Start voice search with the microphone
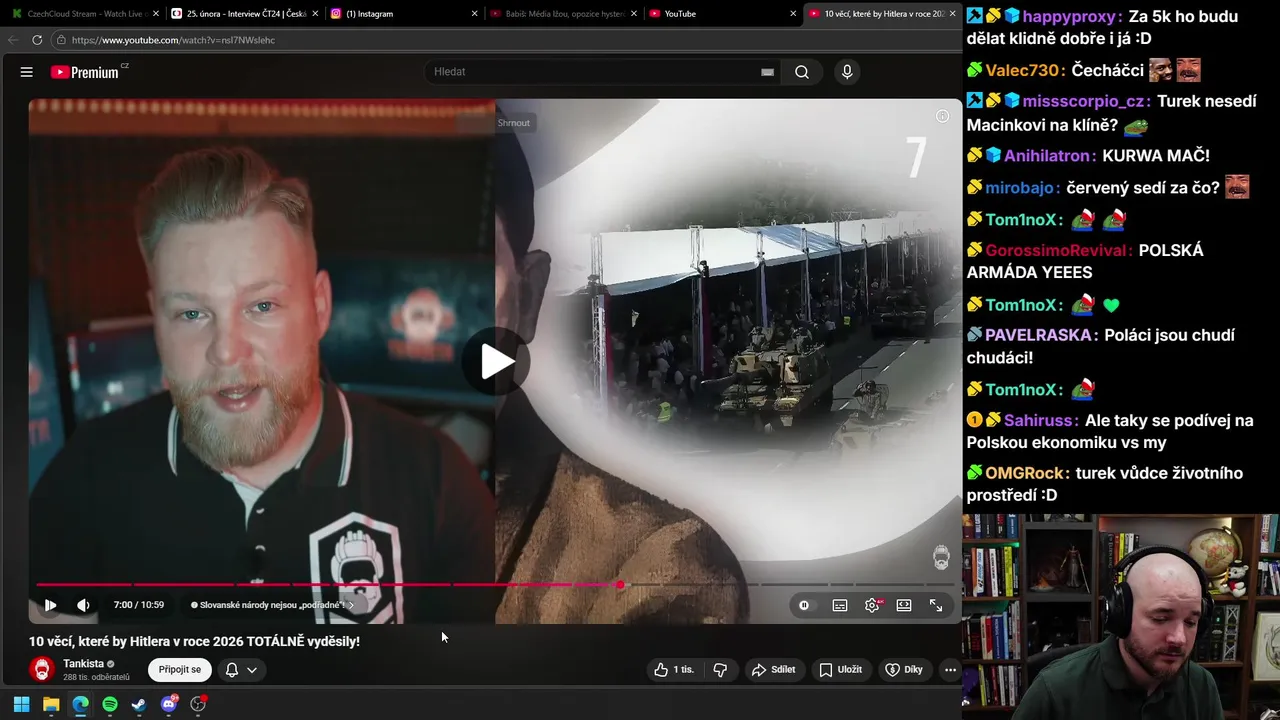The height and width of the screenshot is (720, 1280). 847,72
